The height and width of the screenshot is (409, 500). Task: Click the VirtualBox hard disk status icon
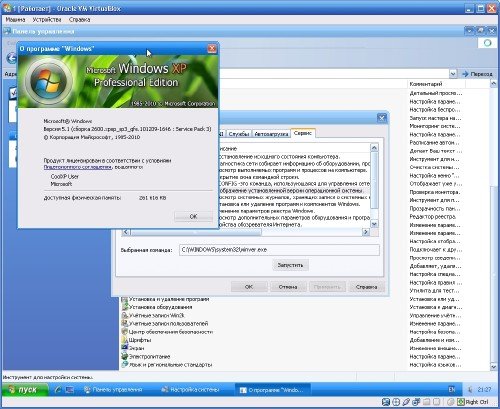[x=386, y=402]
